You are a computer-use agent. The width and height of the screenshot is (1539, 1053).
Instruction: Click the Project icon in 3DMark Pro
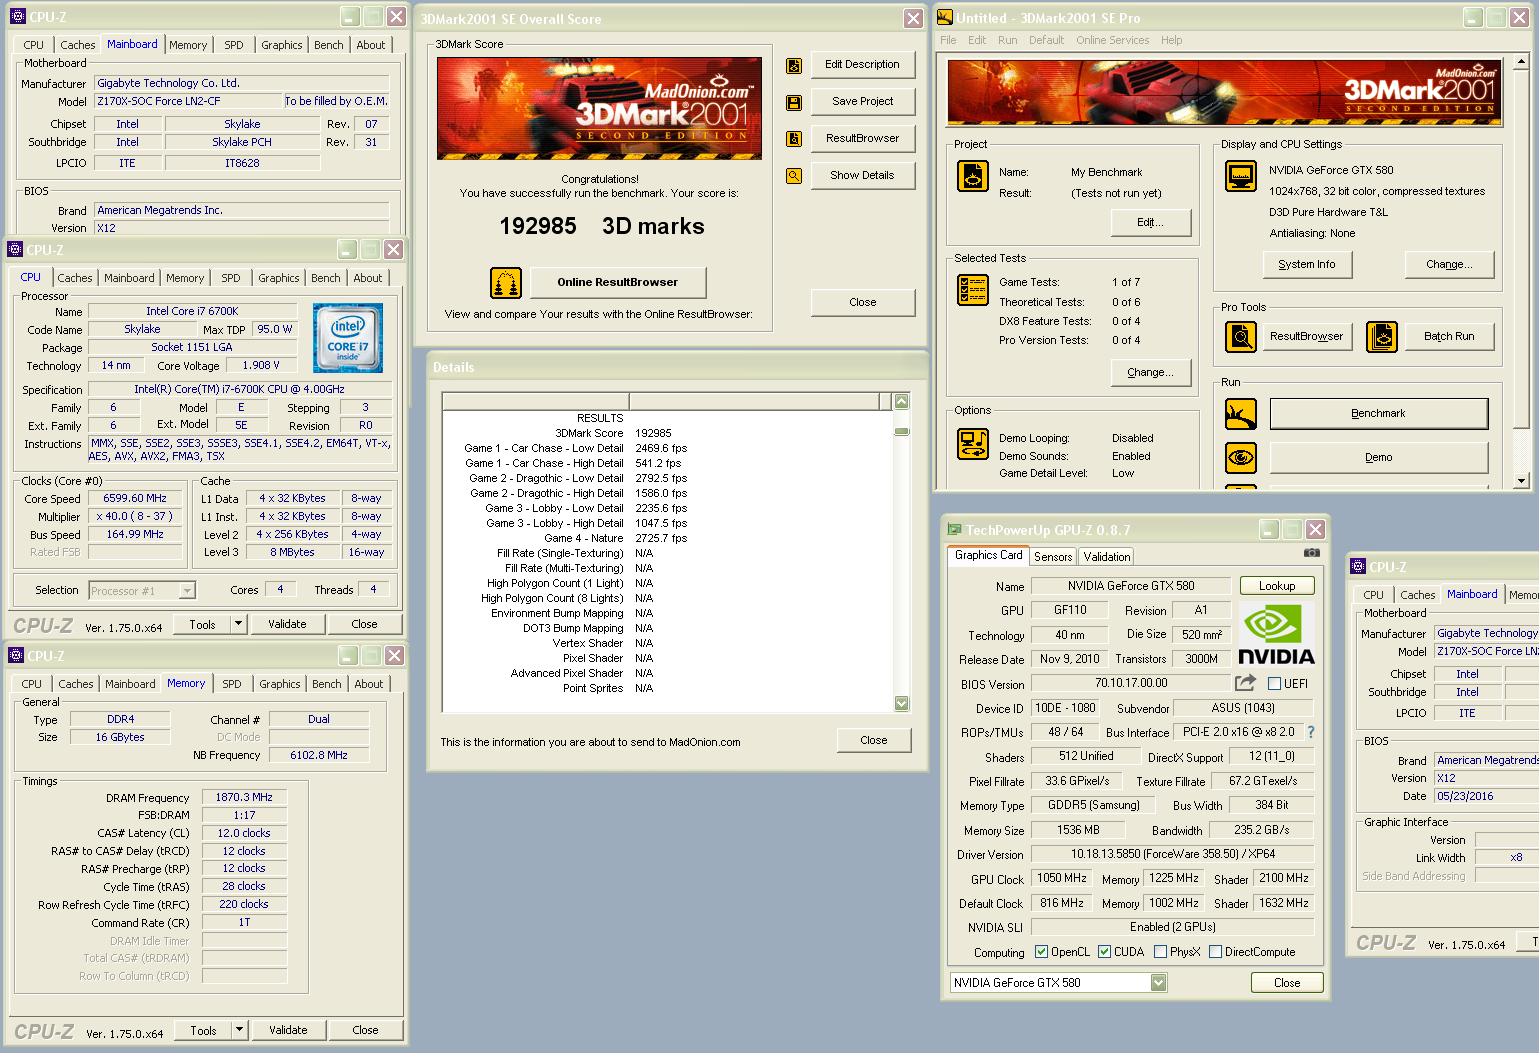[x=973, y=176]
